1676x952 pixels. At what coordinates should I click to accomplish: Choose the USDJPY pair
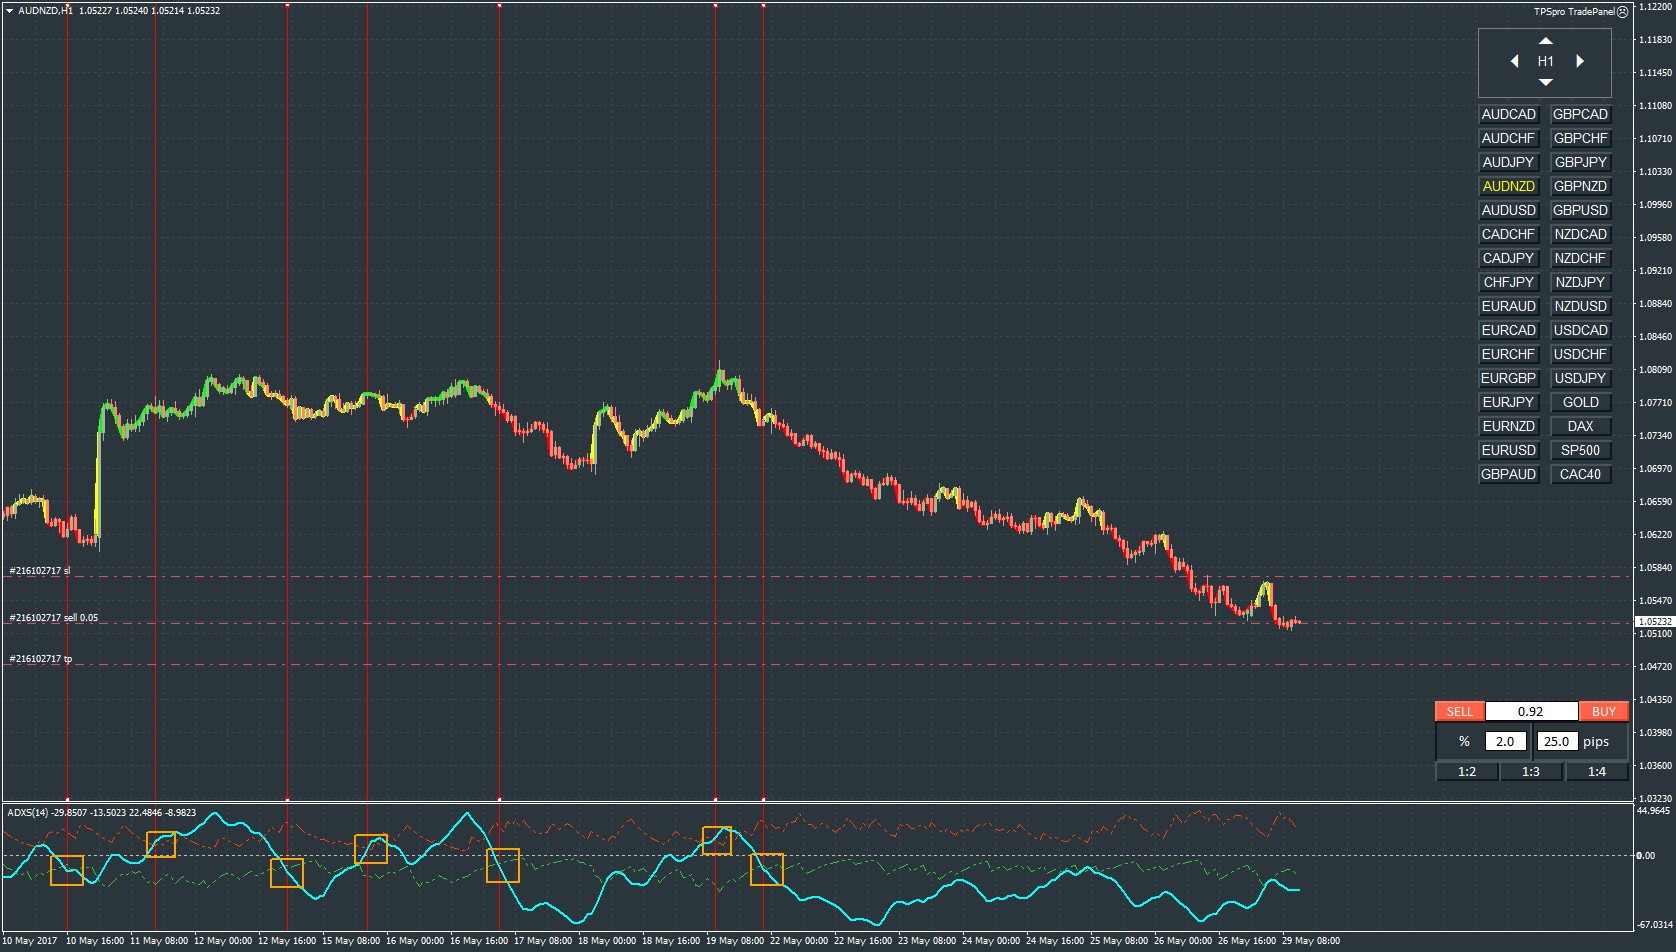click(1580, 378)
